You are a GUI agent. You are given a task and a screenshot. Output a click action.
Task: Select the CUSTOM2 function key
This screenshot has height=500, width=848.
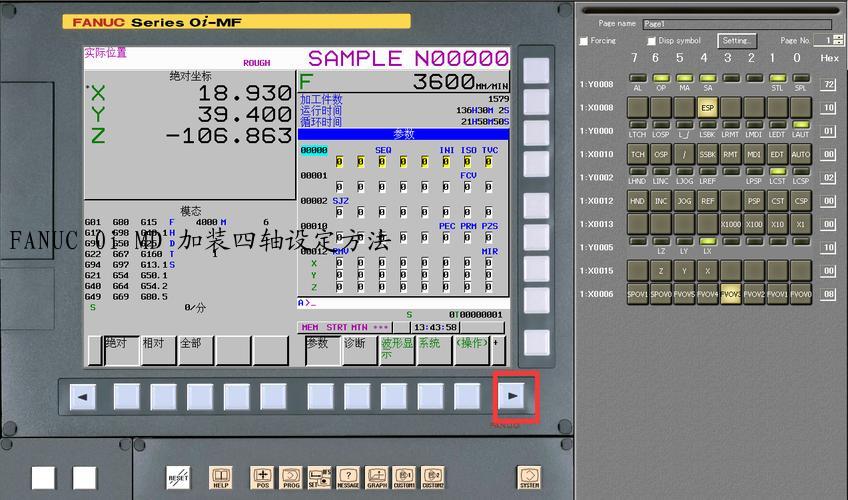433,478
